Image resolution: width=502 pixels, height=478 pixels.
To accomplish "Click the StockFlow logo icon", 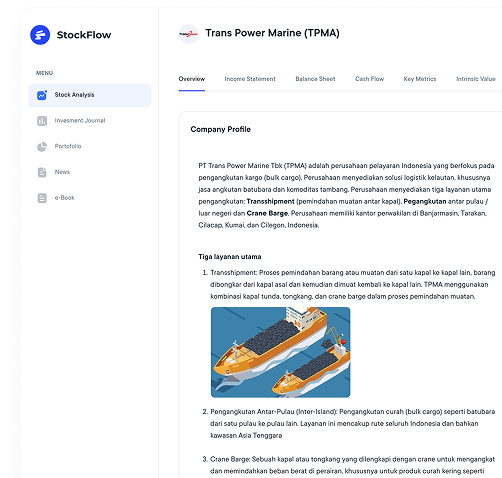I will click(x=40, y=35).
